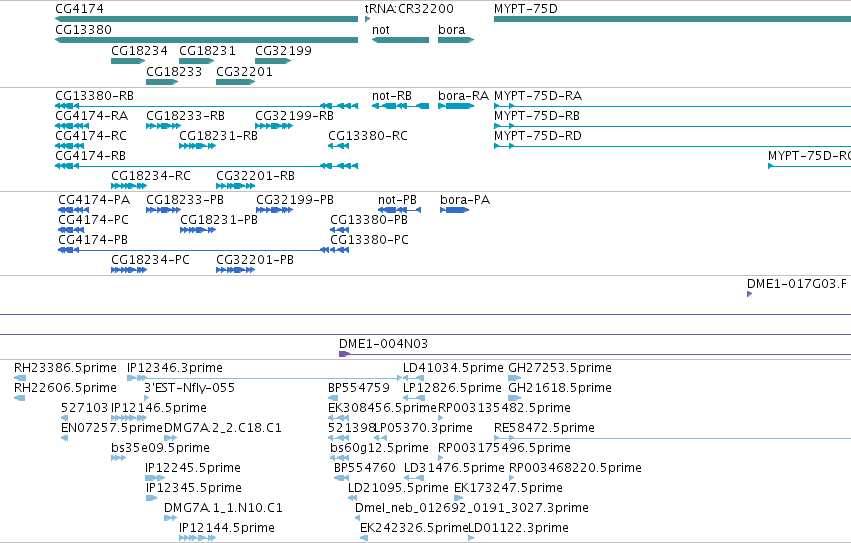Select the MYPT-75D-RA transcript label
851x543 pixels.
(x=538, y=96)
